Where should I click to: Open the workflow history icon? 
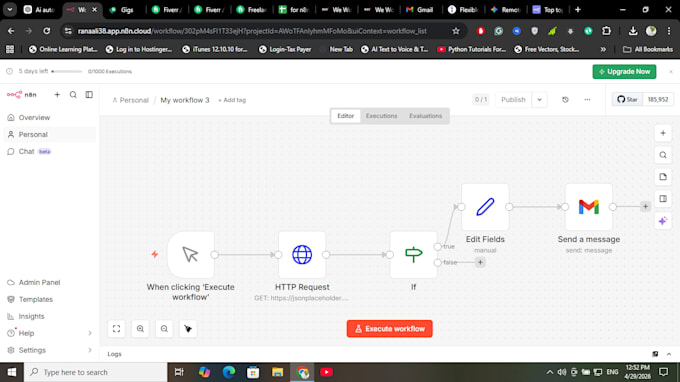click(565, 100)
